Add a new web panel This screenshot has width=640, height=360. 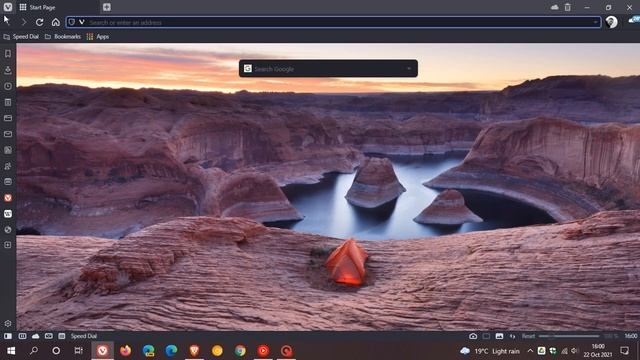[x=8, y=245]
